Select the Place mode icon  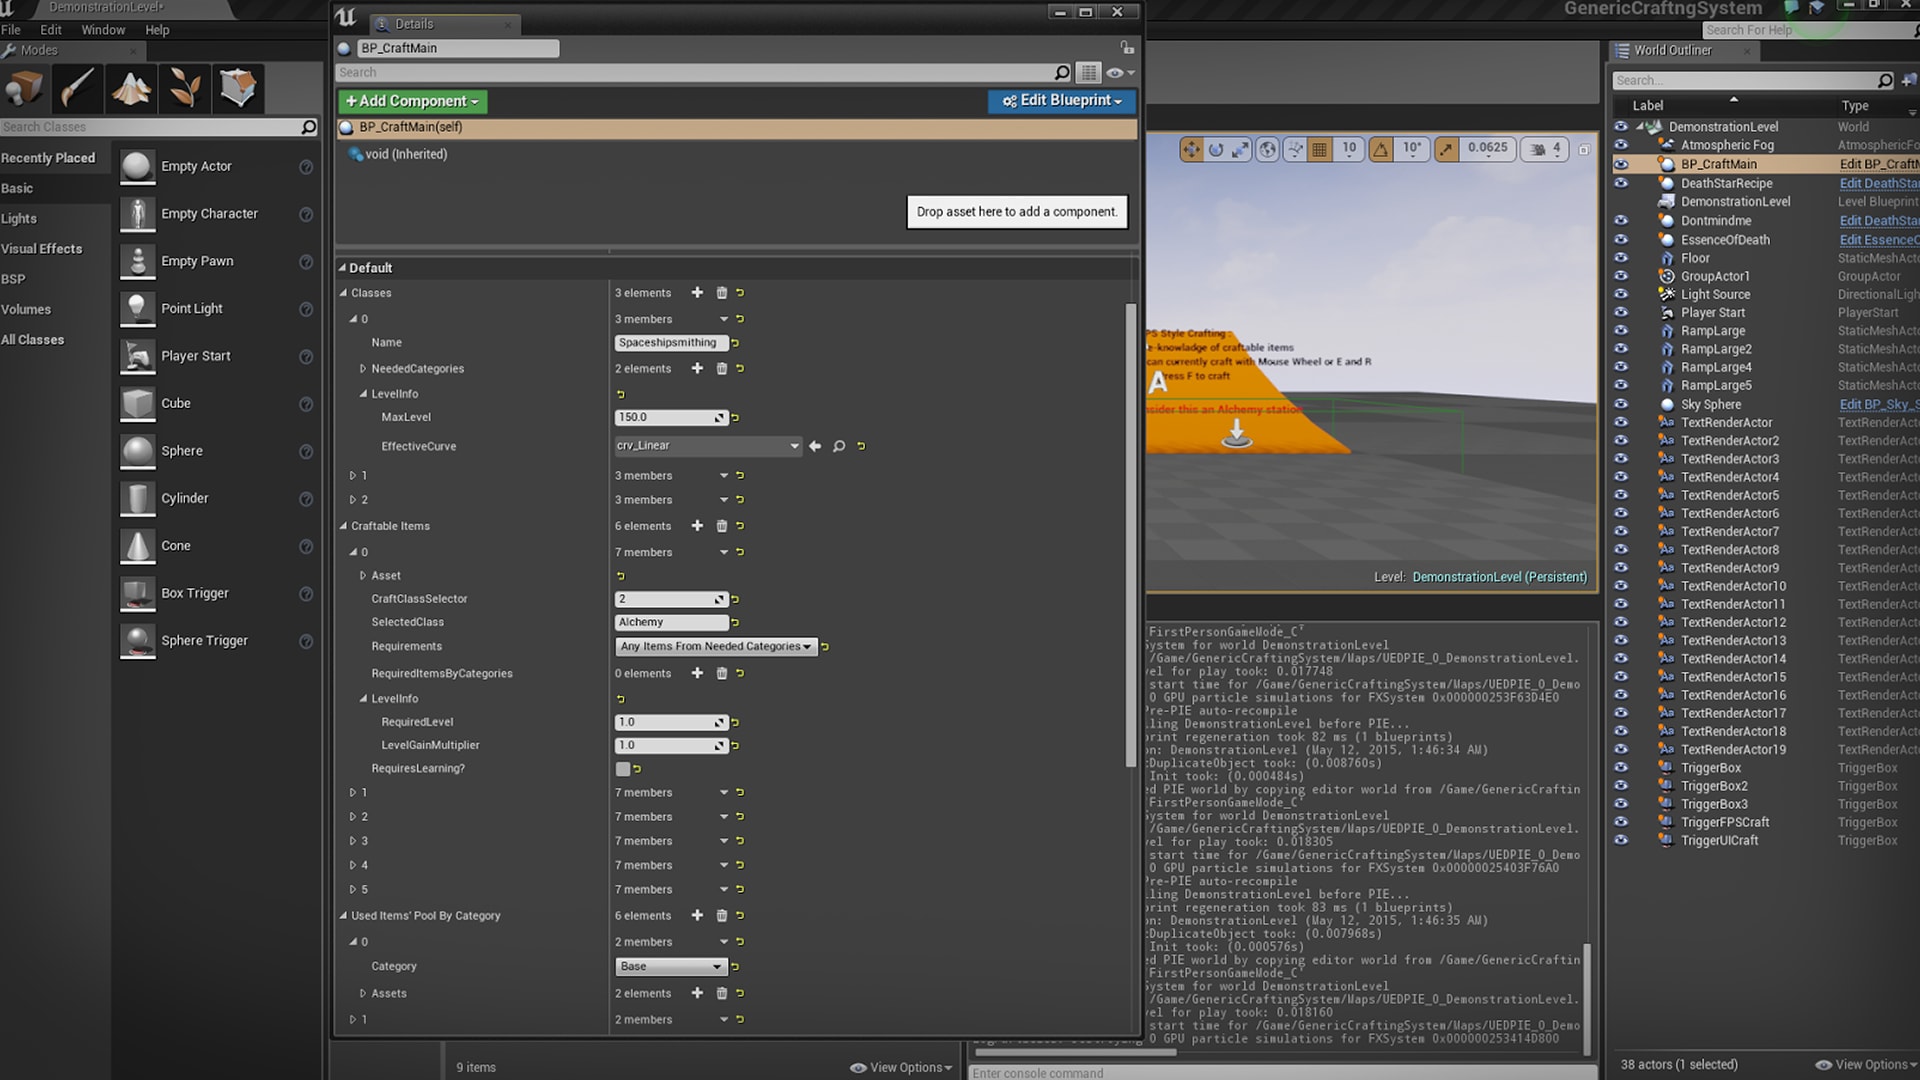[x=25, y=89]
